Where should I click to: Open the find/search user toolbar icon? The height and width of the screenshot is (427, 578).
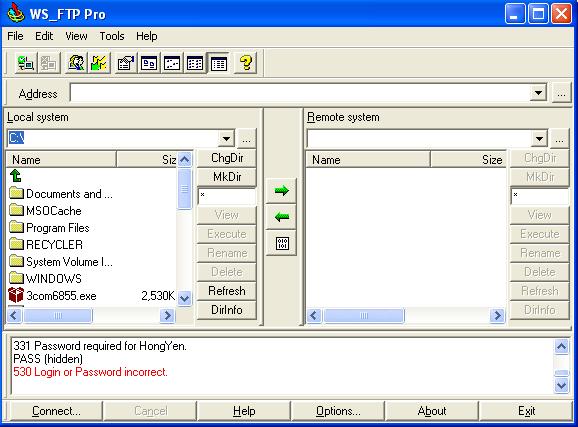(x=76, y=63)
